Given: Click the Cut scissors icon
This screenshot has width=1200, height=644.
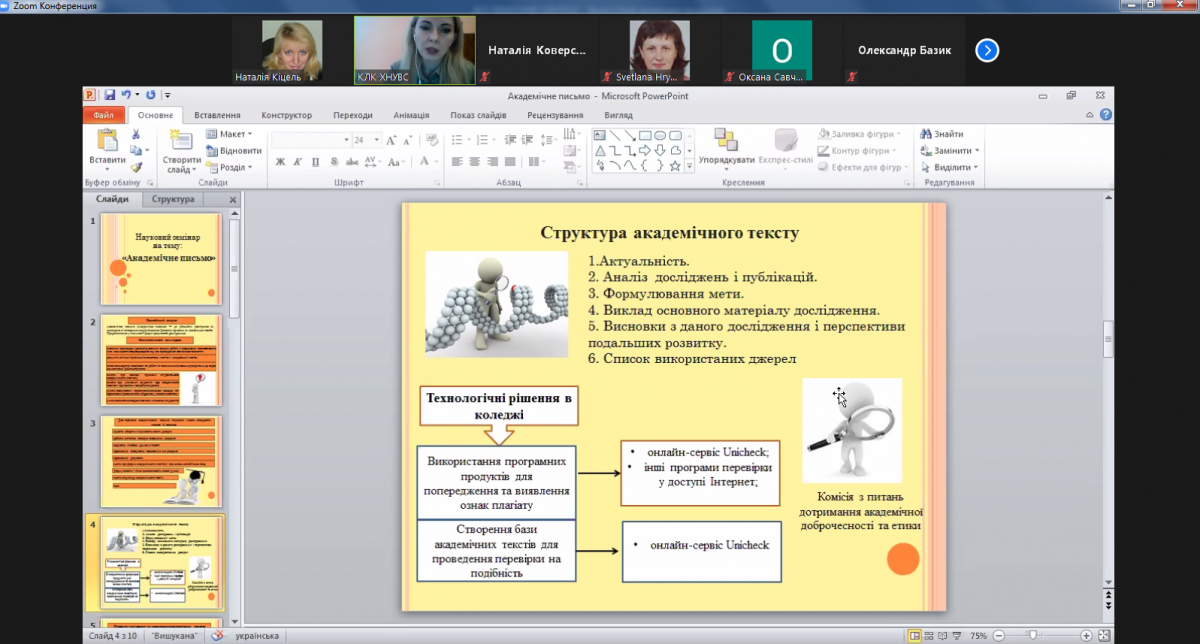Looking at the screenshot, I should (137, 134).
